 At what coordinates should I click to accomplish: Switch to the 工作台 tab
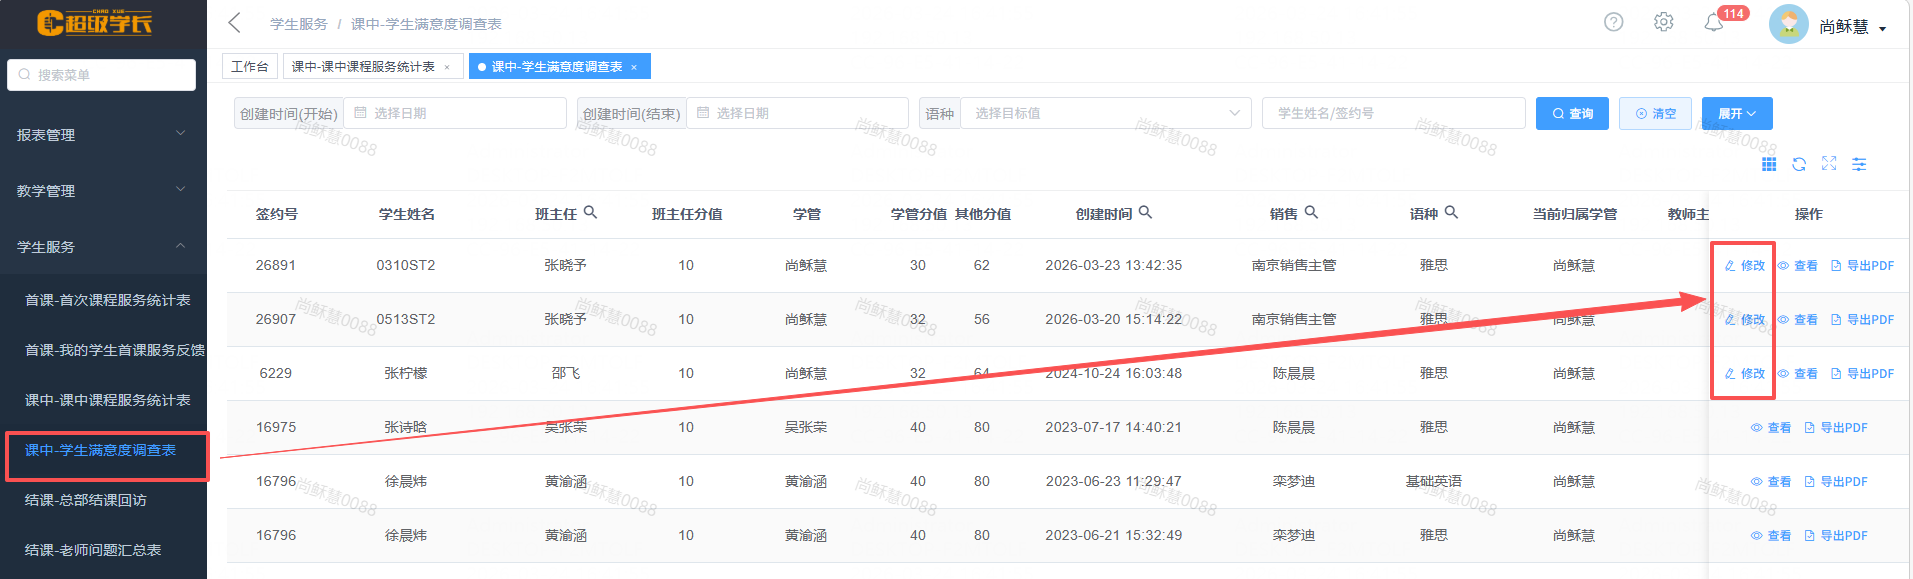click(x=249, y=67)
